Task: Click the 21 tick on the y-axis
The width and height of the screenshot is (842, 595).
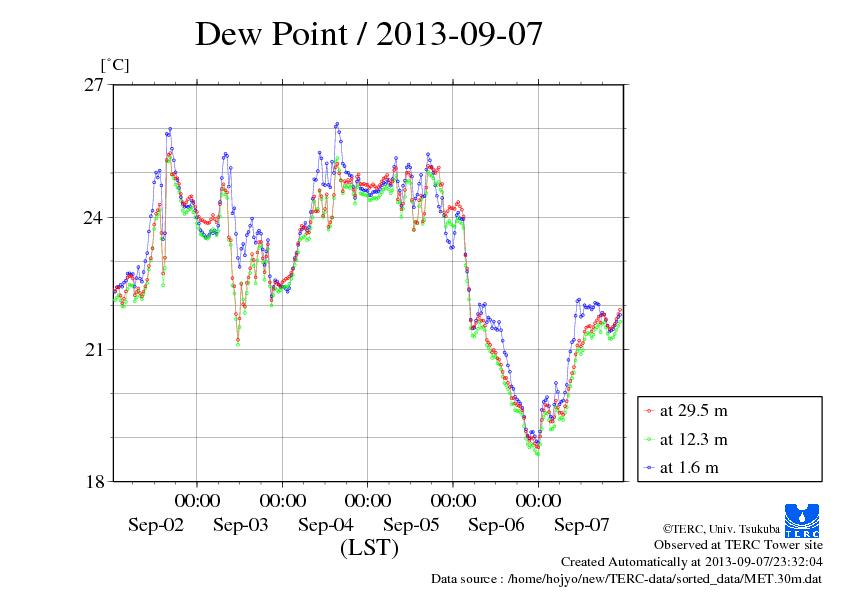Action: tap(93, 349)
